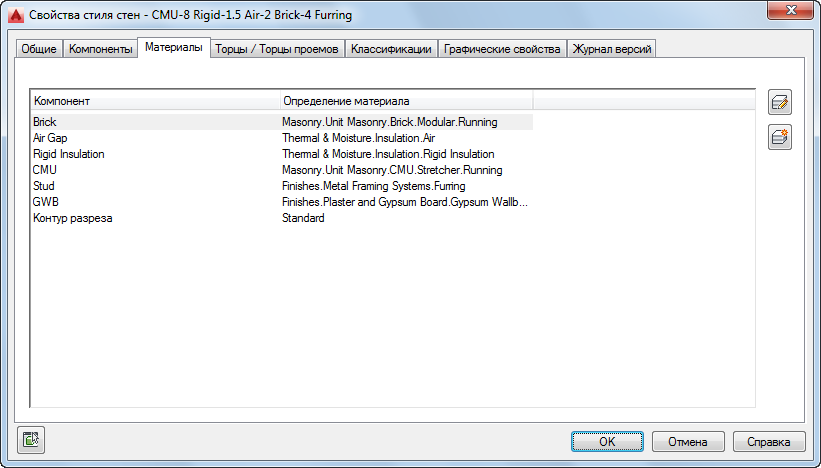This screenshot has height=468, width=821.
Task: Open help with the Справка button
Action: (769, 441)
